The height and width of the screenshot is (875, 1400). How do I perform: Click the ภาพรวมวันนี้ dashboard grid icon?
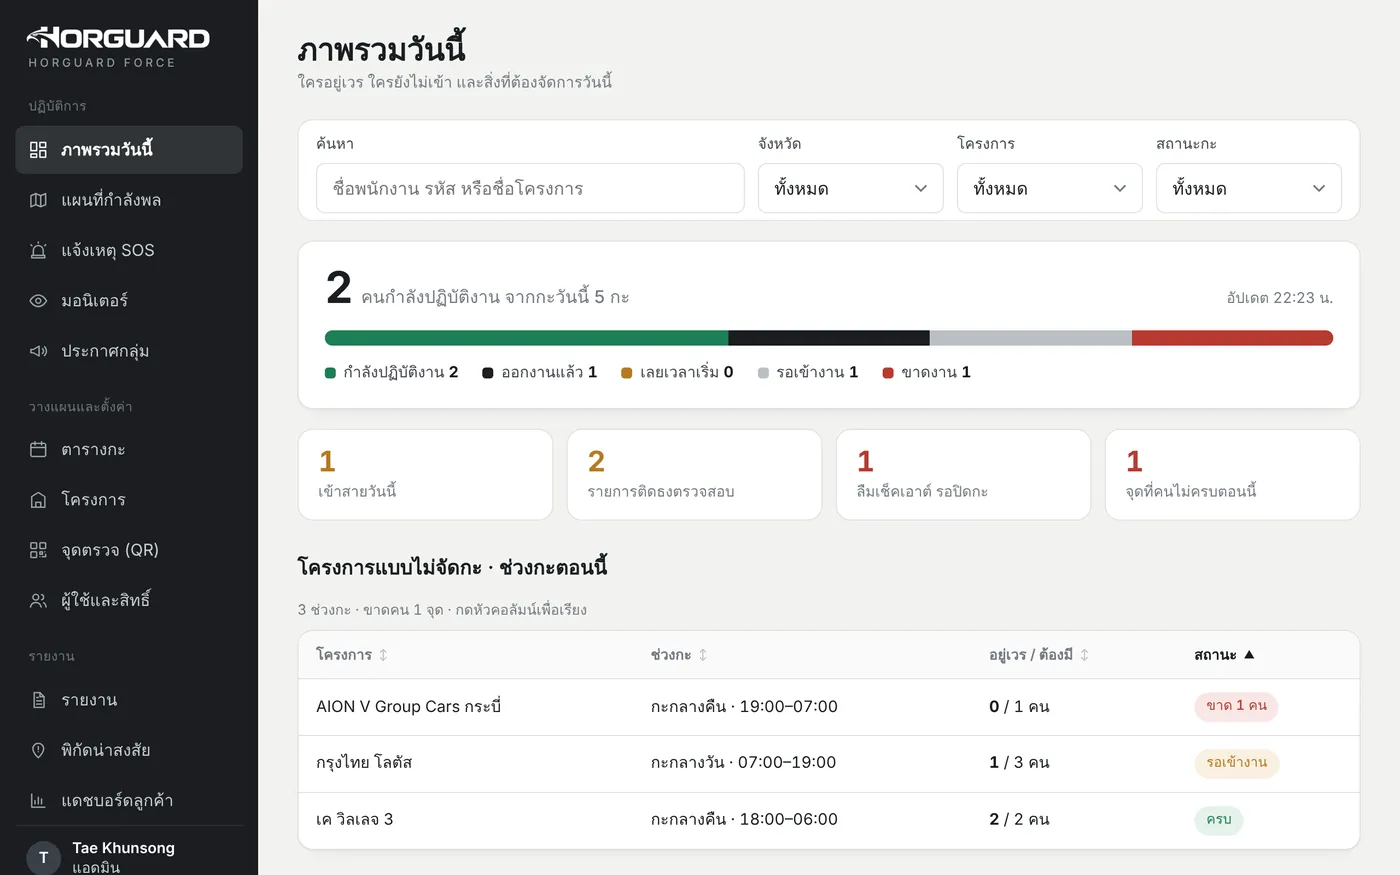(38, 150)
